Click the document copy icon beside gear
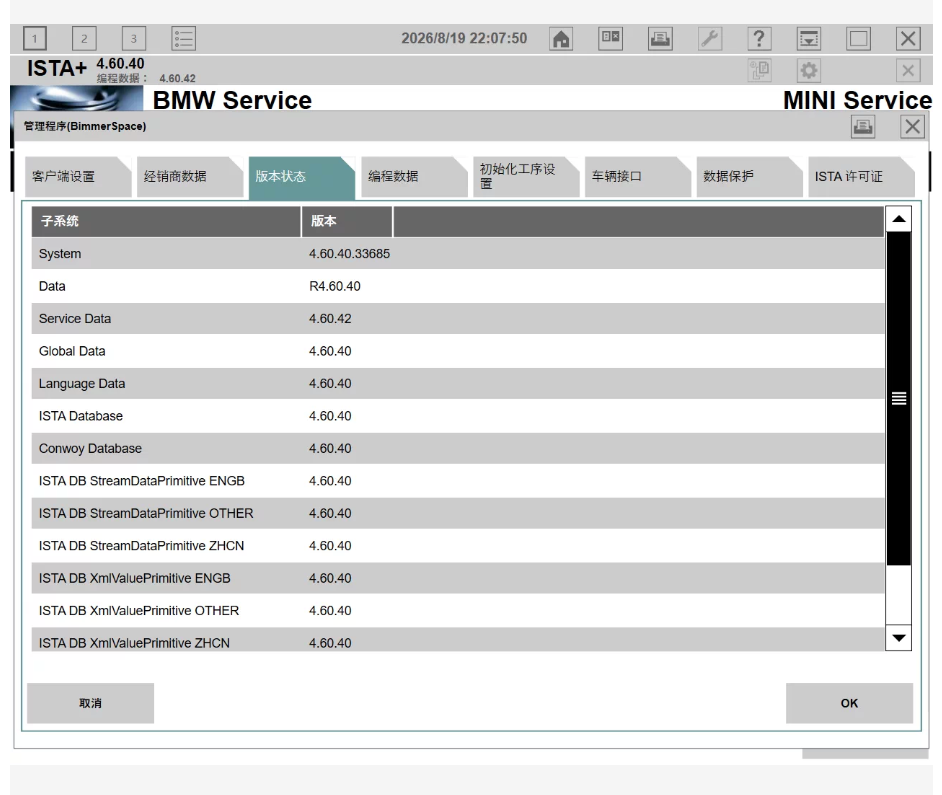Image resolution: width=942 pixels, height=795 pixels. pos(759,70)
